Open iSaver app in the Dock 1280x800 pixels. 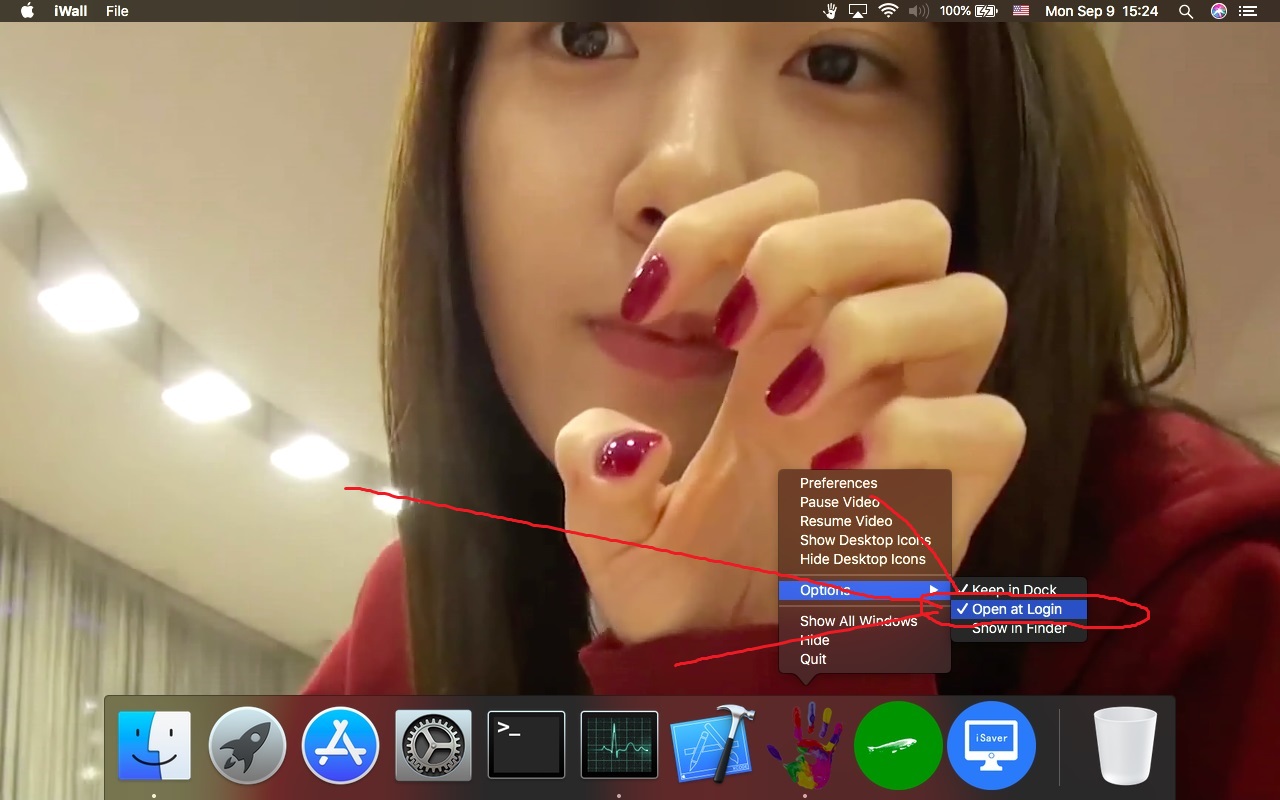pyautogui.click(x=991, y=745)
